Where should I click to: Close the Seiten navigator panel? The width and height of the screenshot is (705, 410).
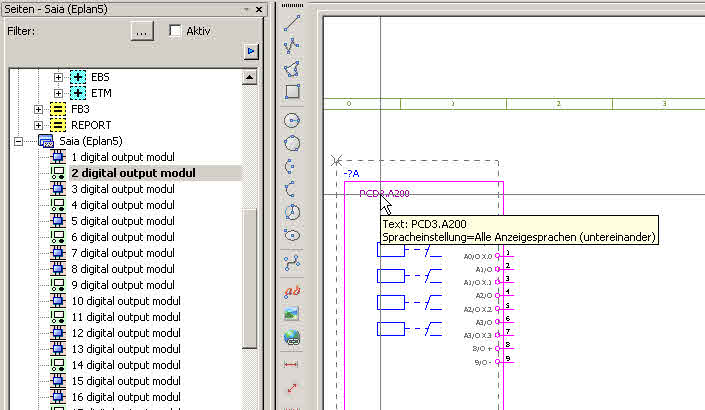point(259,9)
